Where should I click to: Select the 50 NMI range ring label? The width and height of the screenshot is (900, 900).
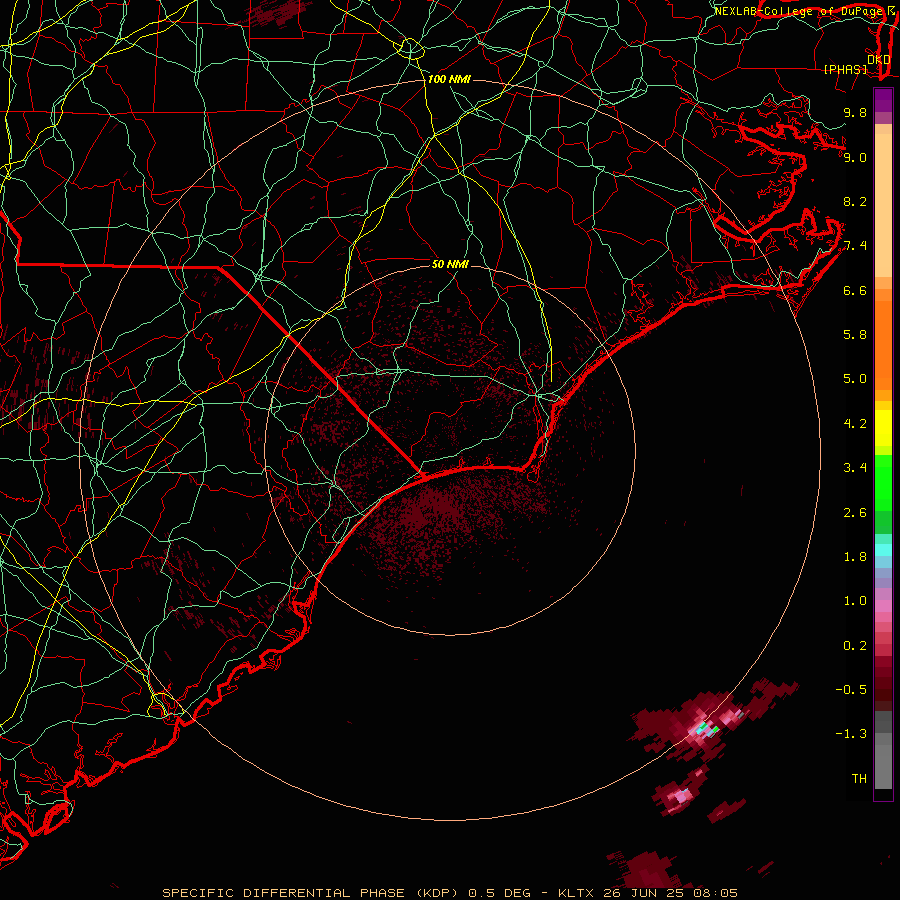(450, 264)
